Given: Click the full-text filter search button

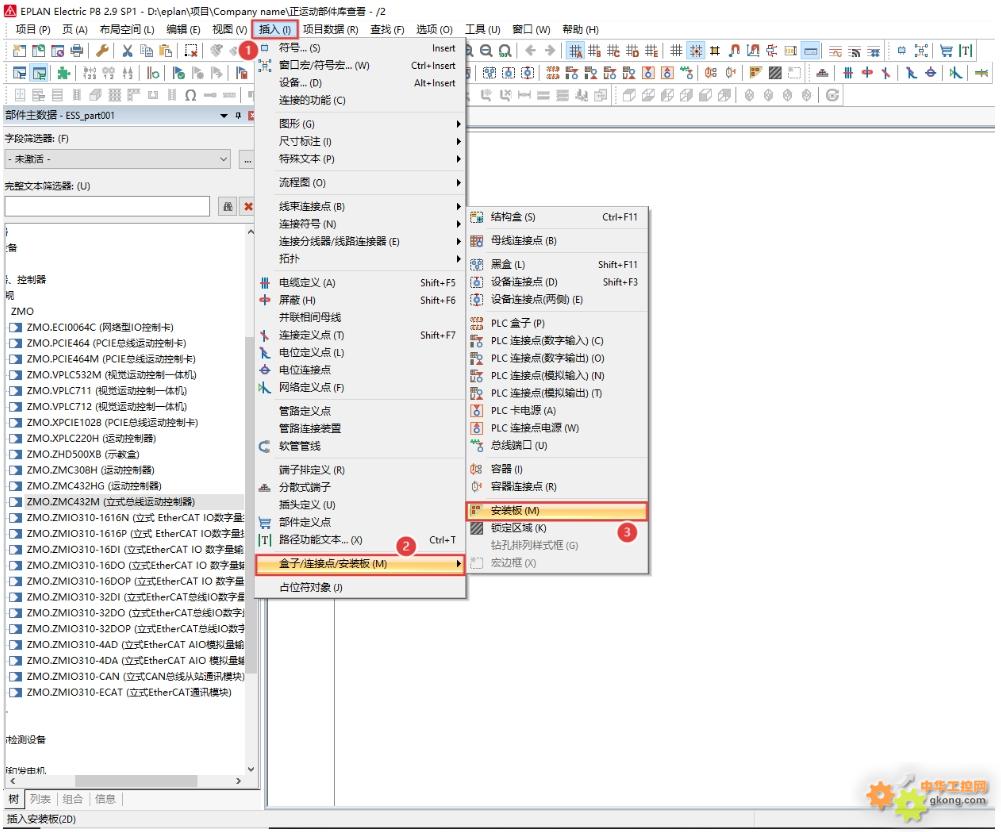Looking at the screenshot, I should point(227,206).
